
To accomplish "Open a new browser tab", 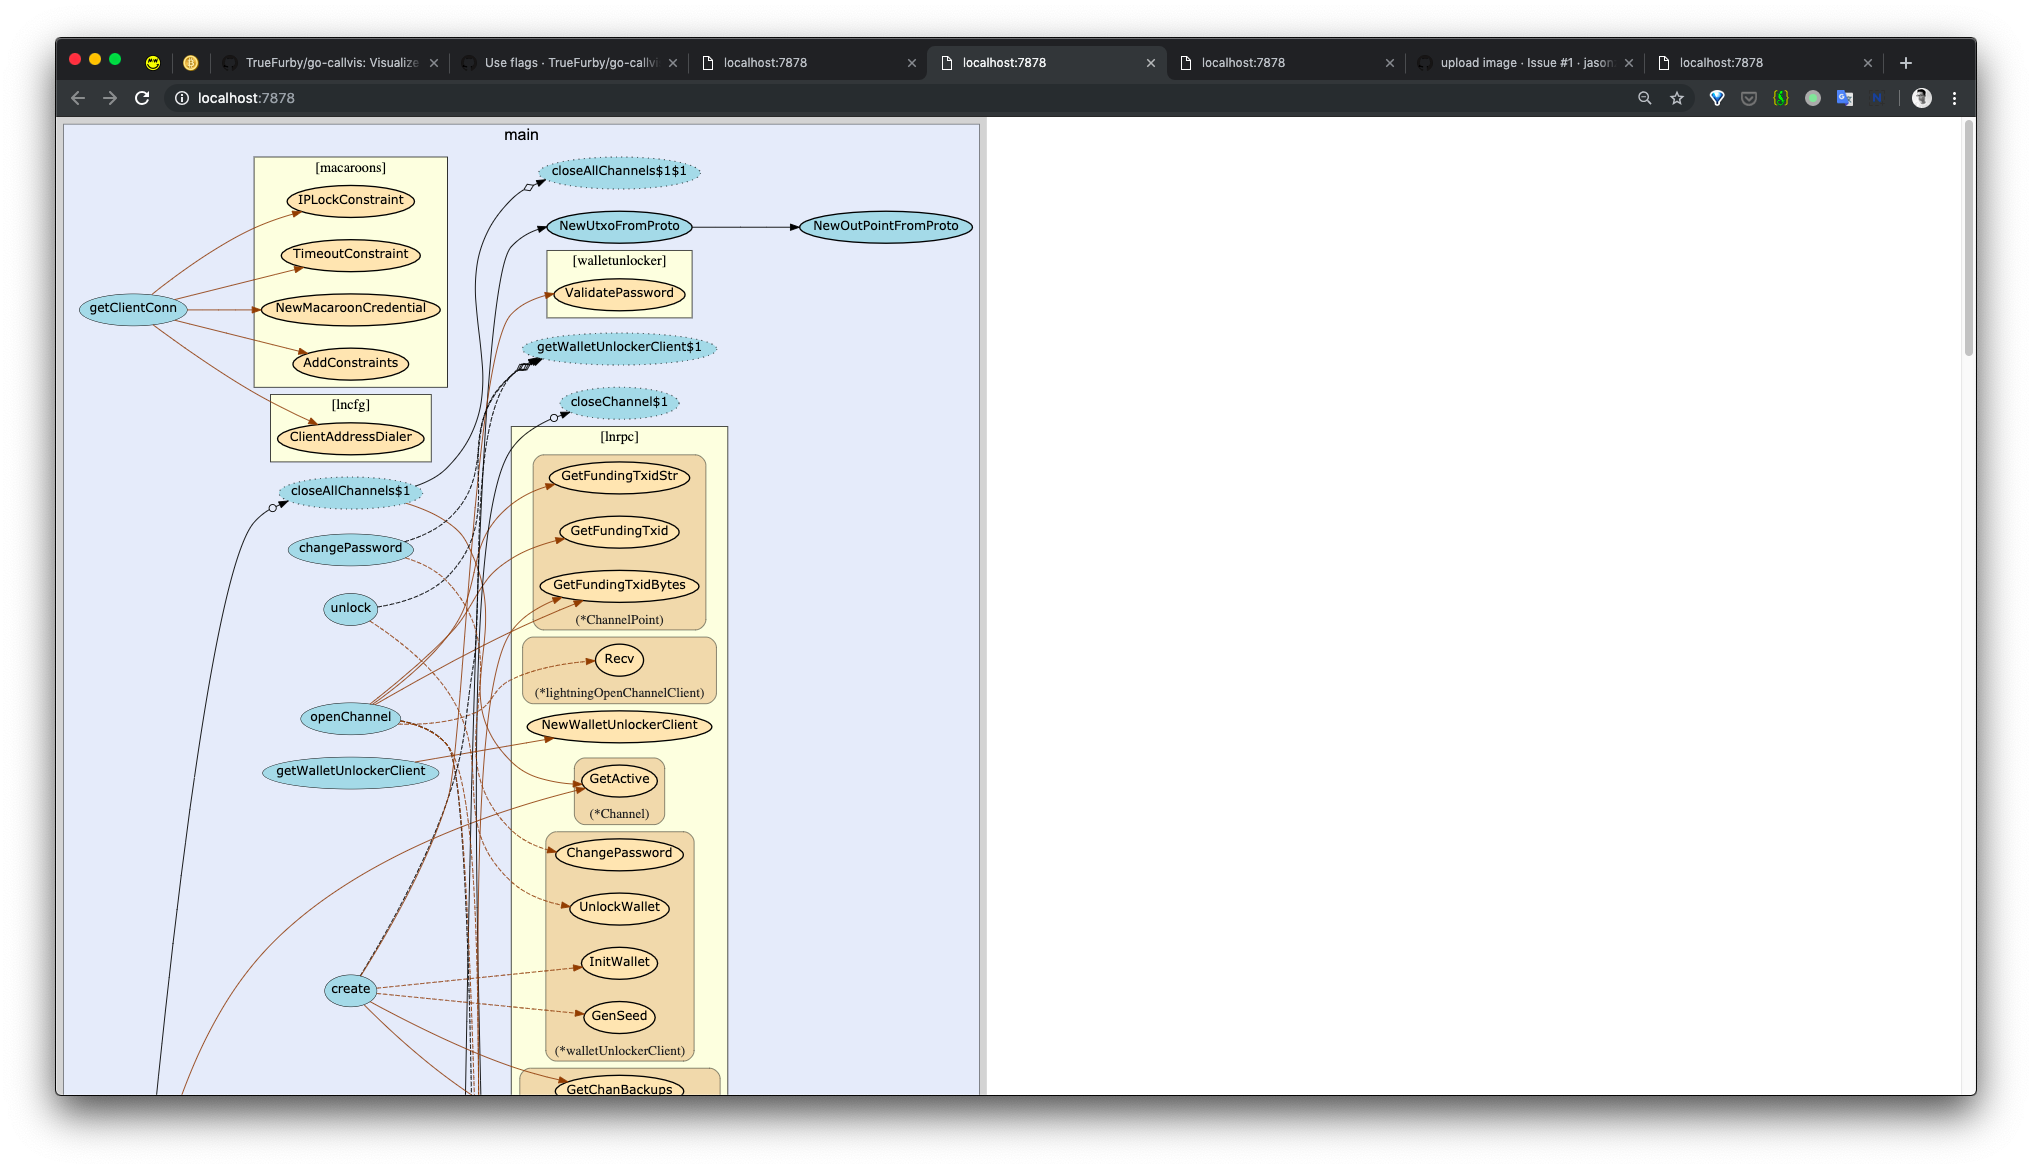I will (x=1906, y=62).
